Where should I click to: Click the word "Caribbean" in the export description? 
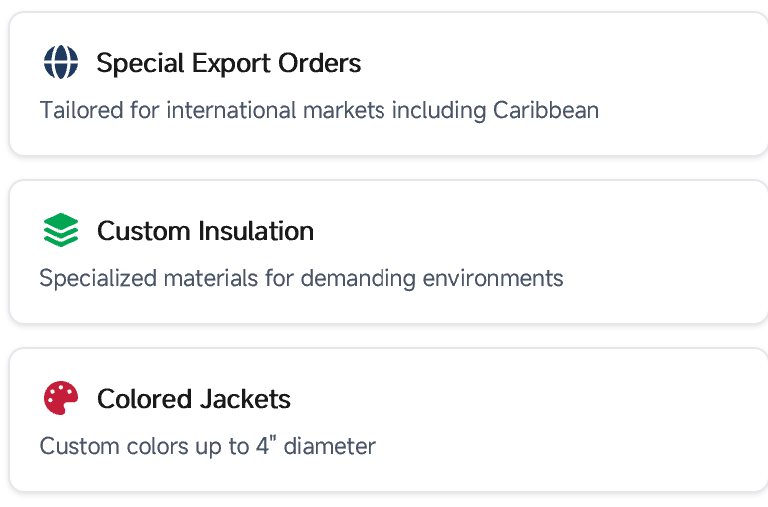546,110
